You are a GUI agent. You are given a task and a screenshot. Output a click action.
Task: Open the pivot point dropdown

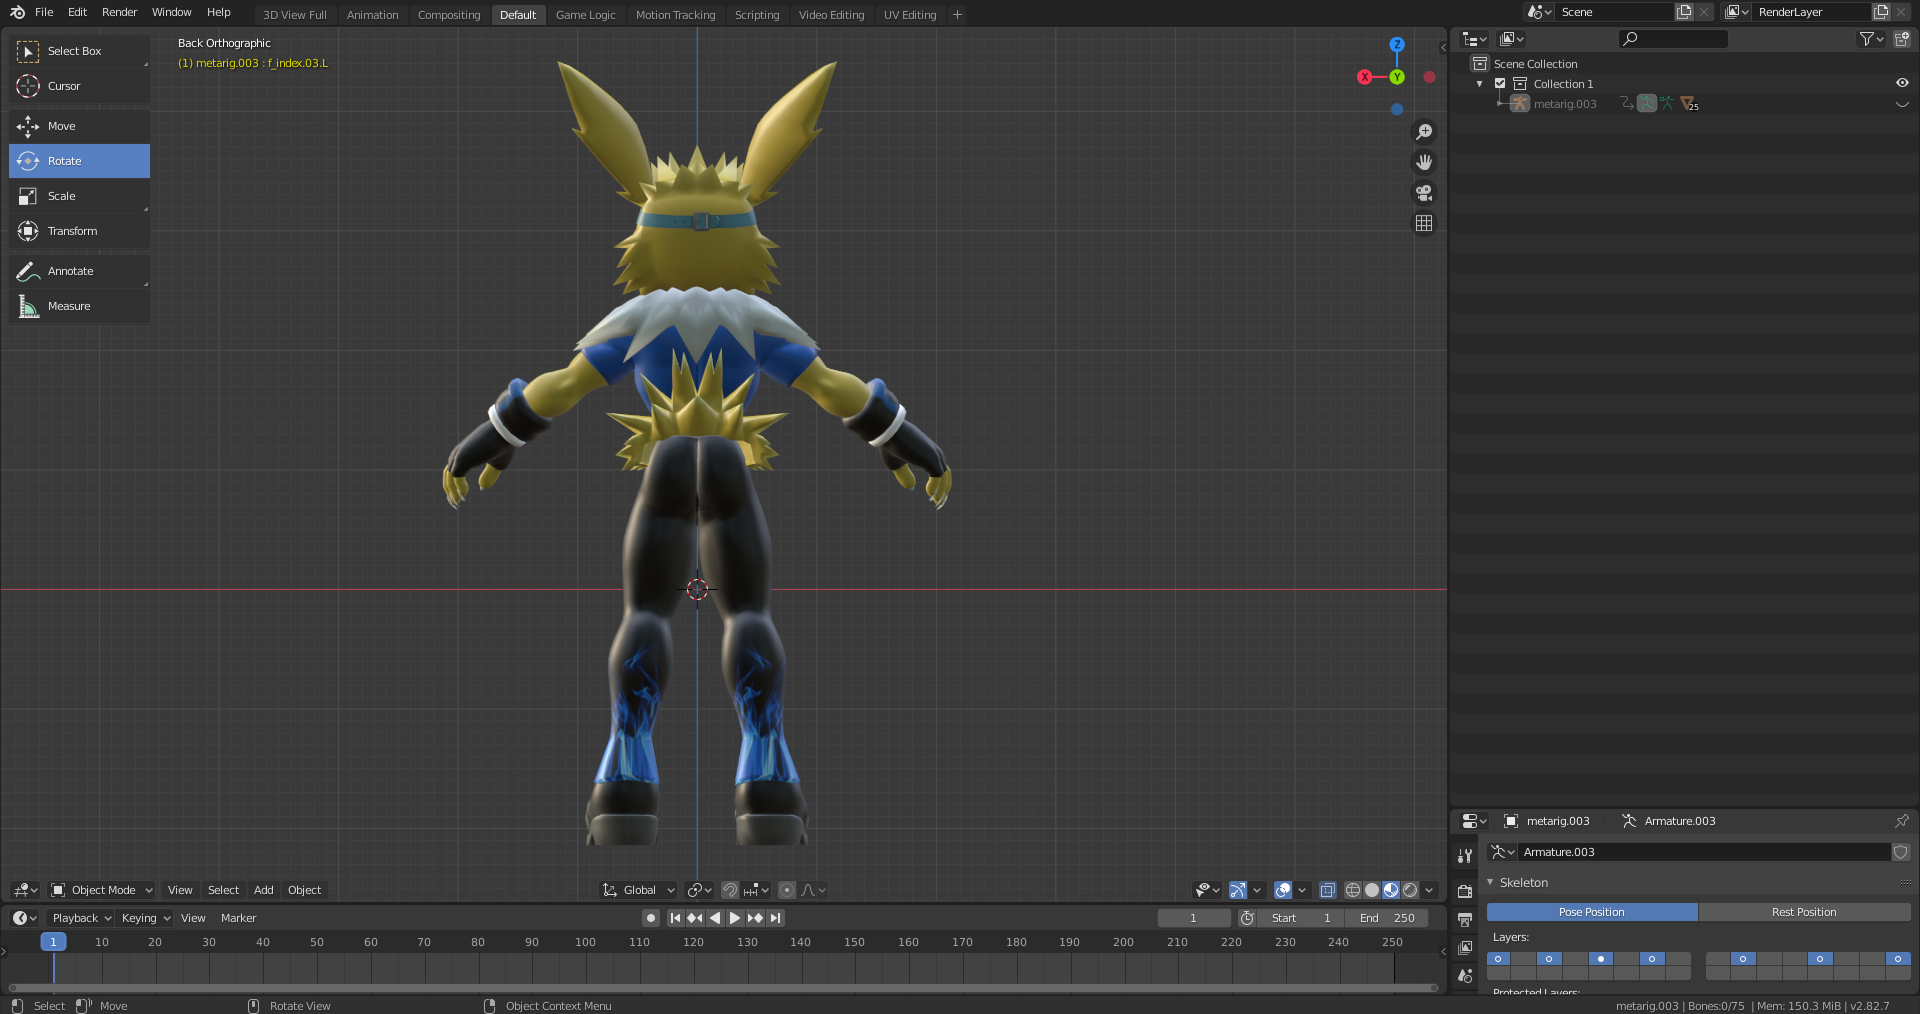pyautogui.click(x=700, y=890)
